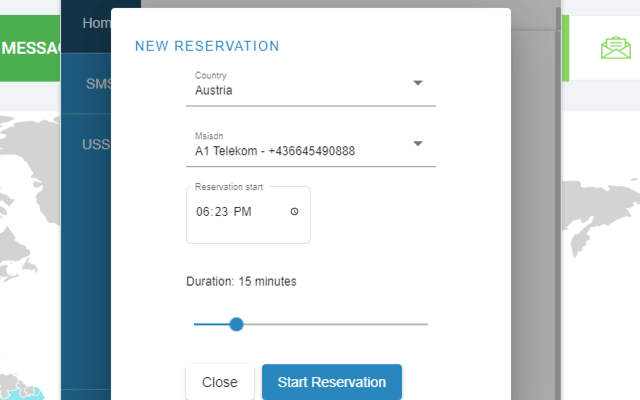The width and height of the screenshot is (640, 400).
Task: Click the Start Reservation button
Action: (x=331, y=382)
